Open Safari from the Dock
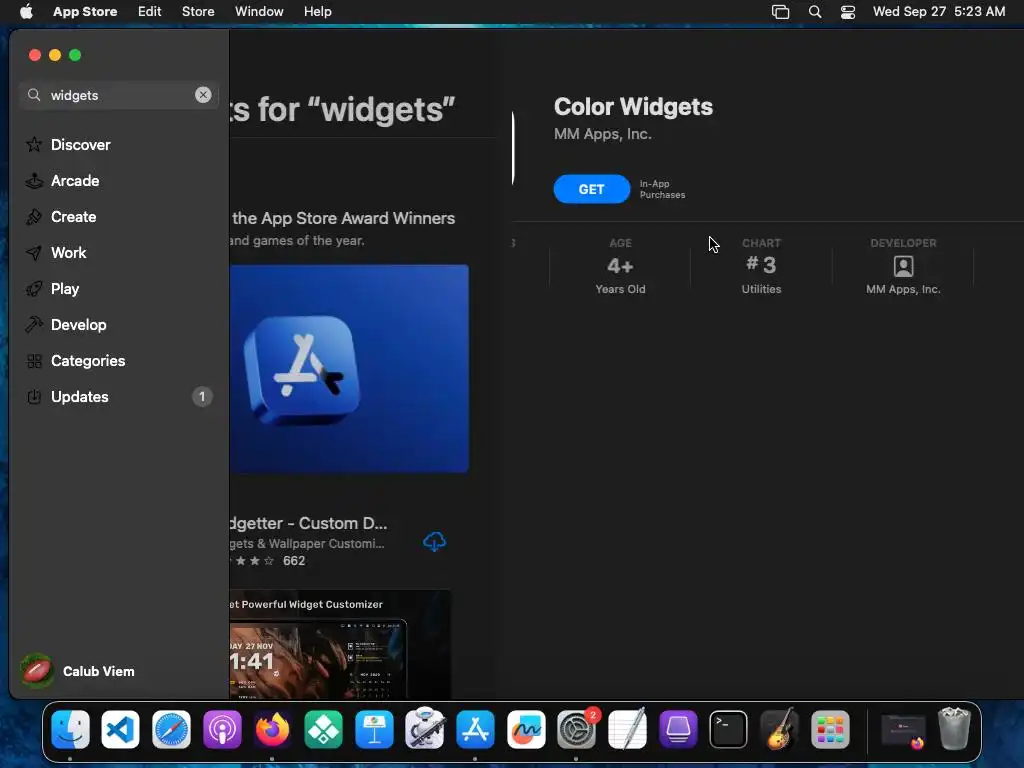The width and height of the screenshot is (1024, 768). [172, 729]
